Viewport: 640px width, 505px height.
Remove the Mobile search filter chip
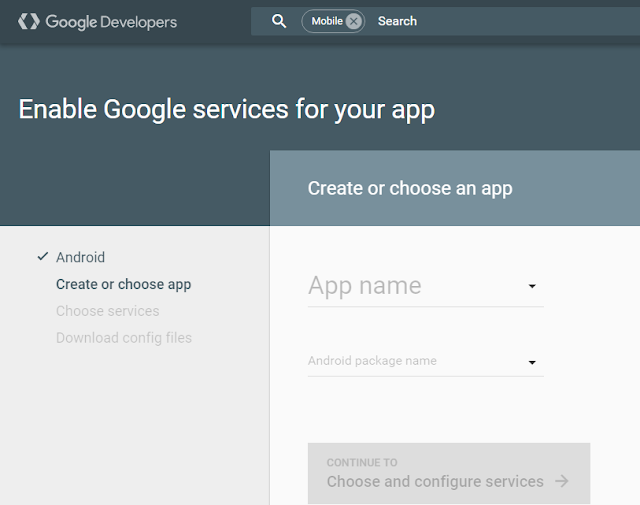coord(354,21)
